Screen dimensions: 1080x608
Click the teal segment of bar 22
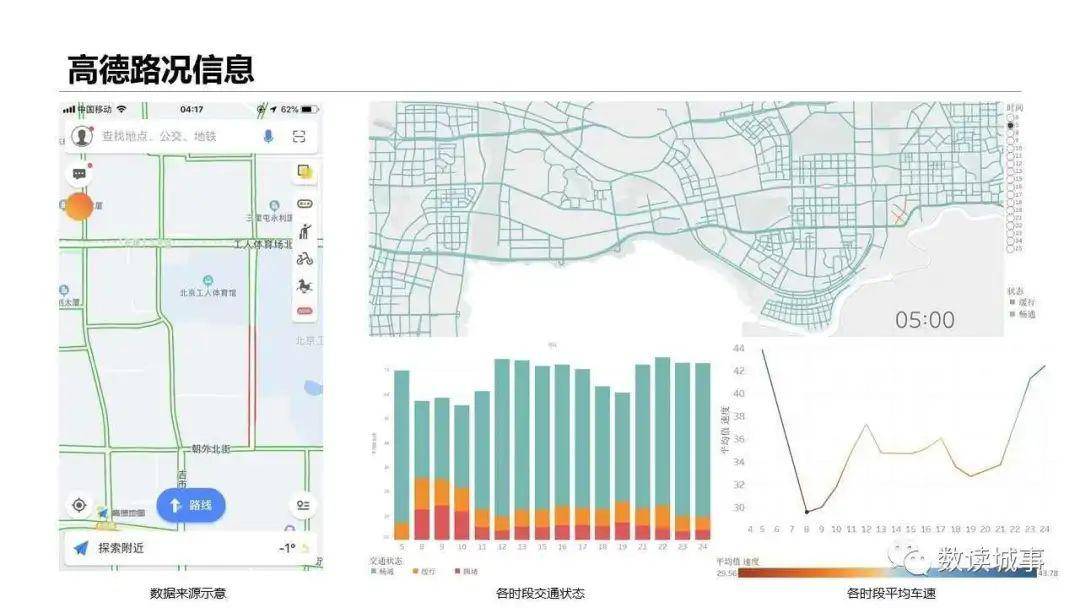(x=663, y=431)
